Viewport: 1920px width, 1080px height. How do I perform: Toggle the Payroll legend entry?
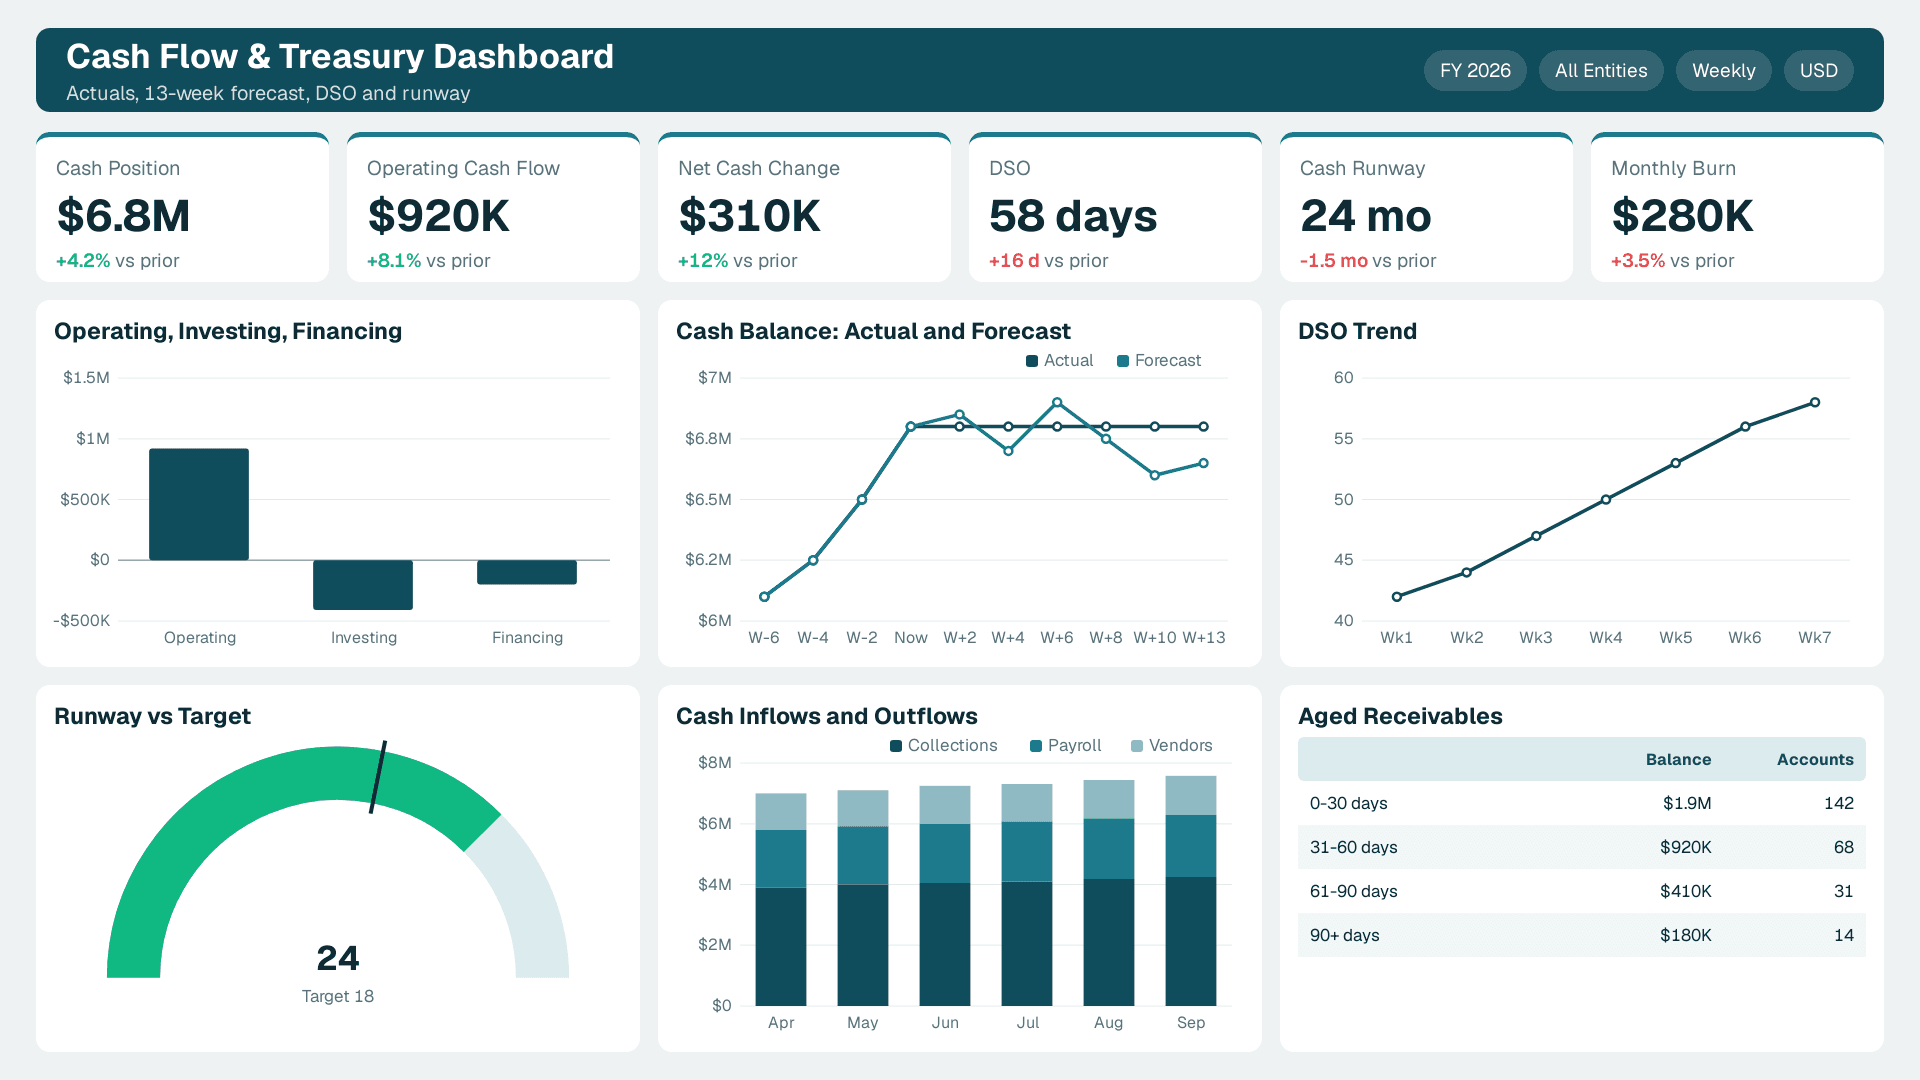1066,746
